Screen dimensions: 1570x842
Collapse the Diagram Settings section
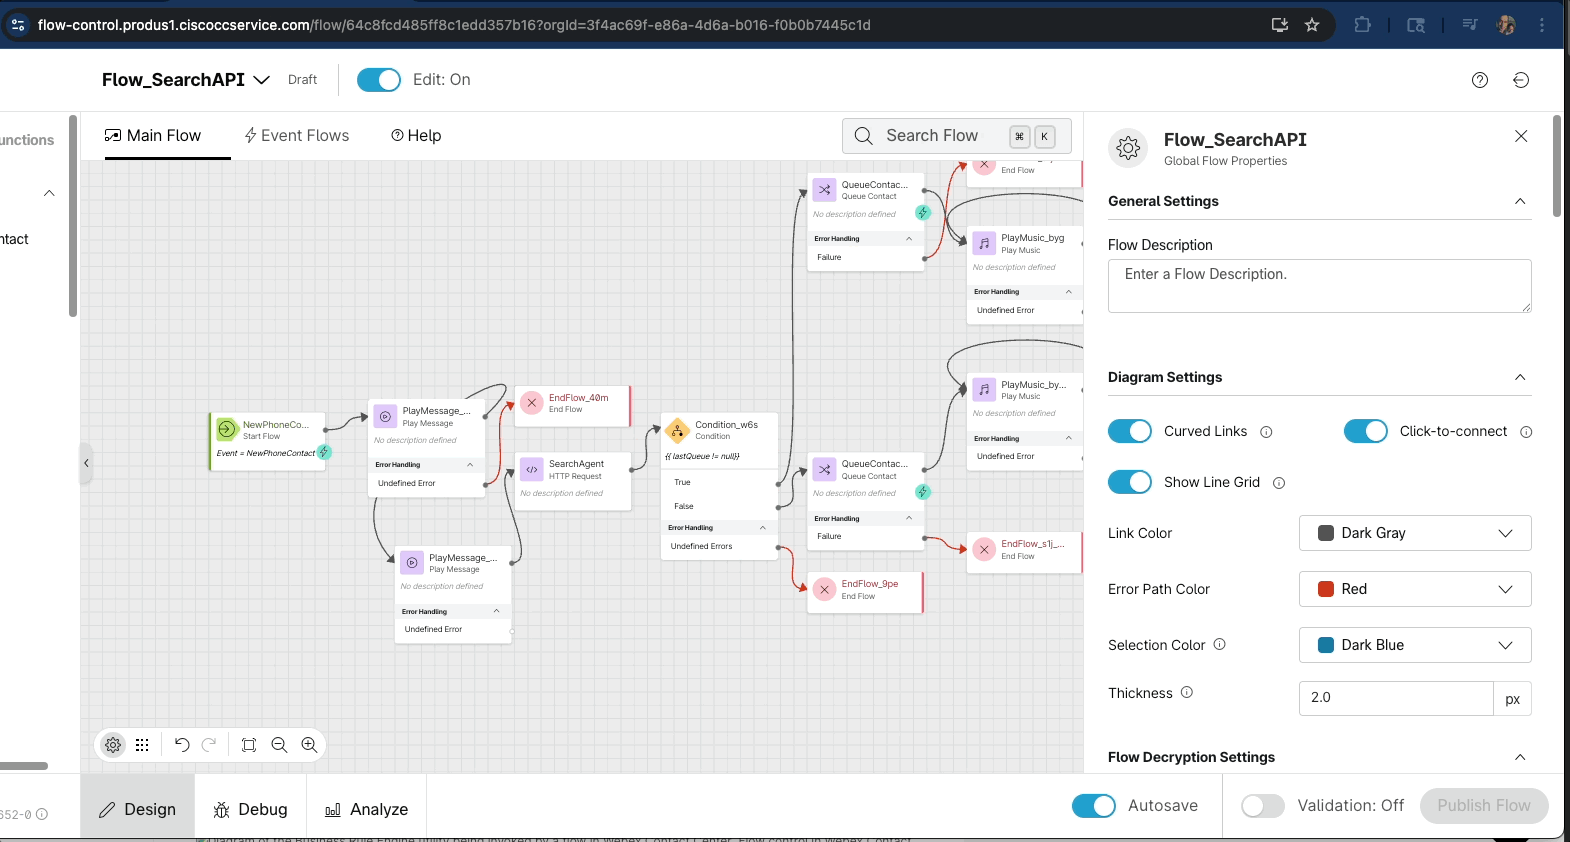click(x=1520, y=377)
